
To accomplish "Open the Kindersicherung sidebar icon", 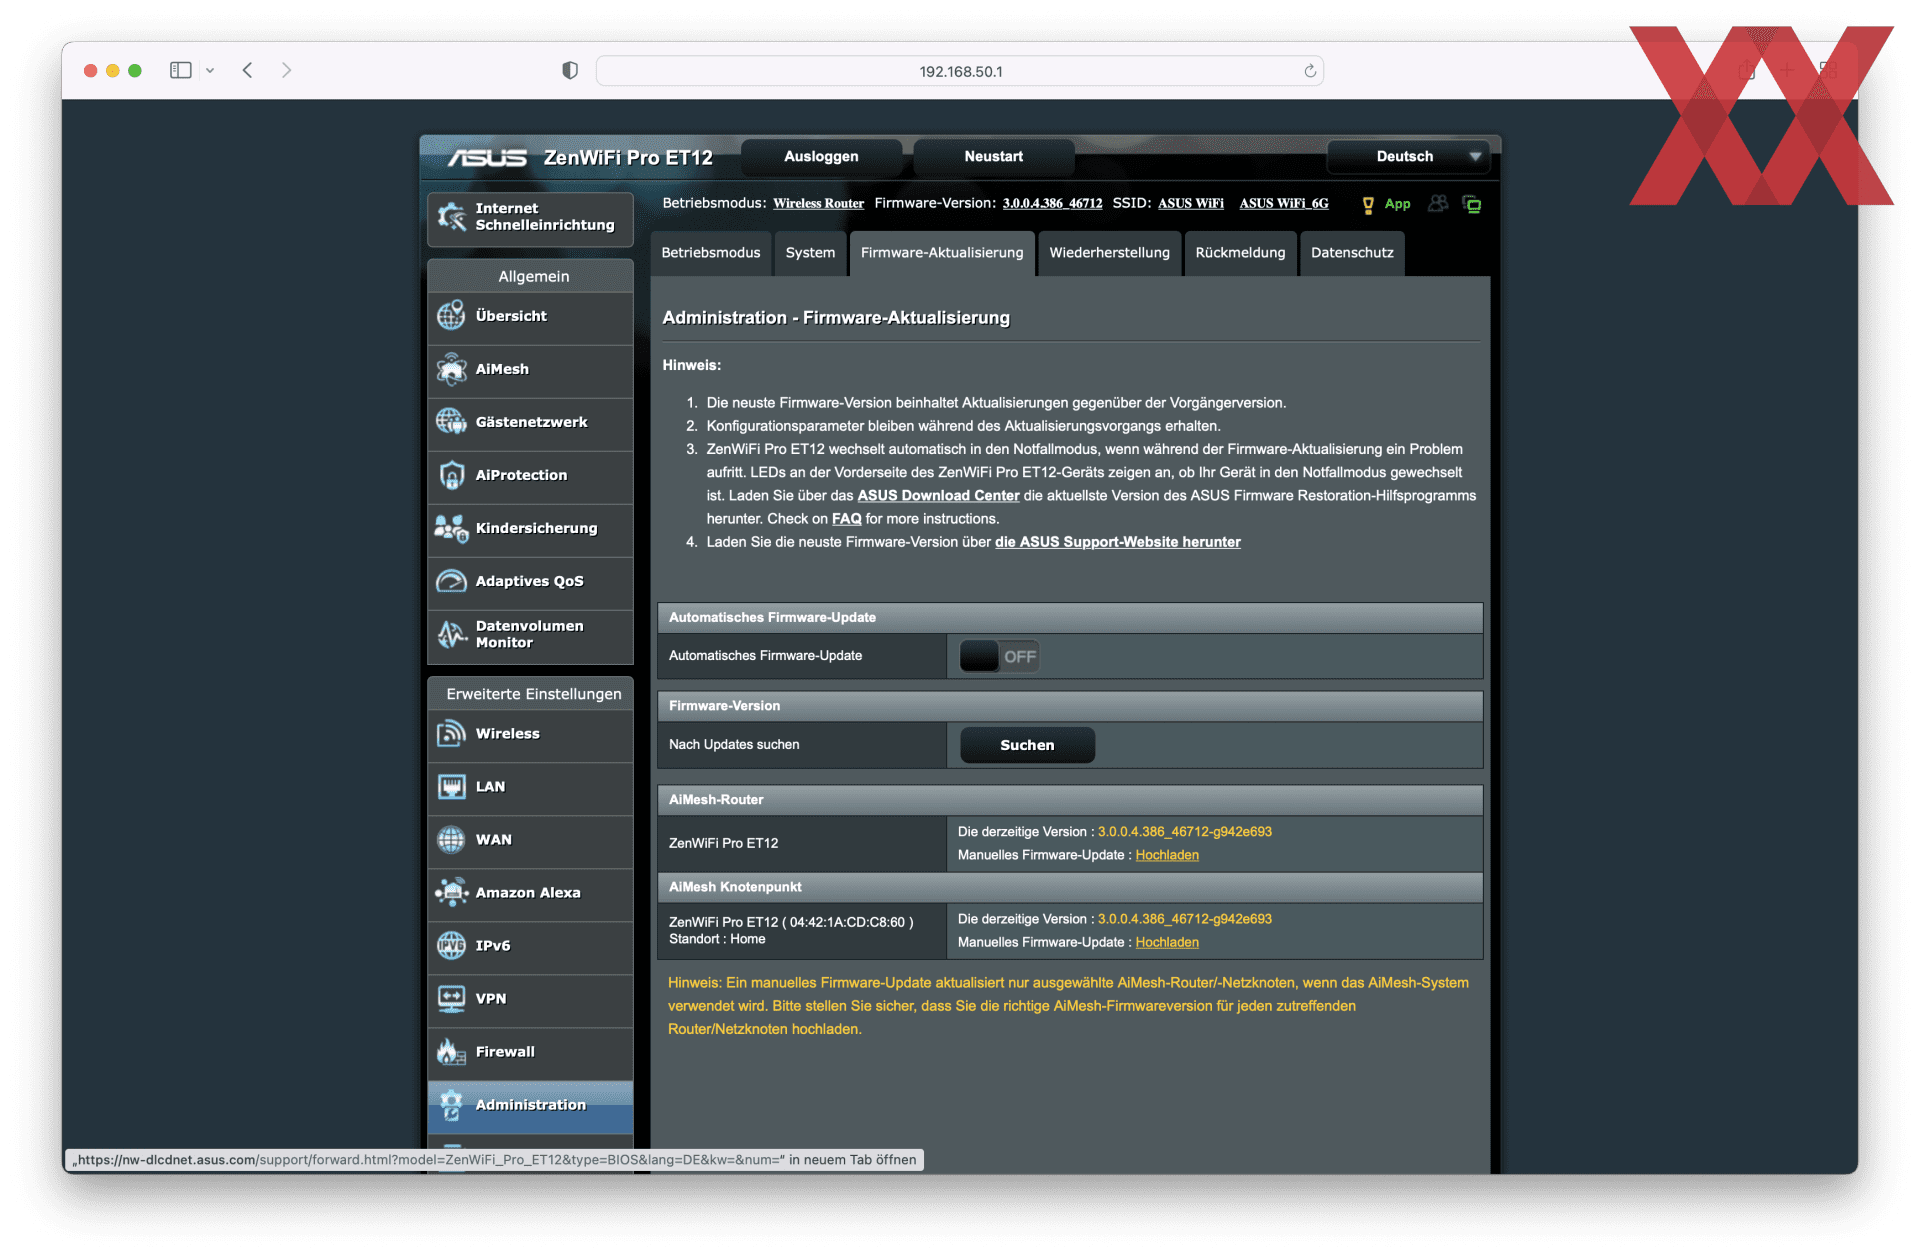I will click(451, 528).
